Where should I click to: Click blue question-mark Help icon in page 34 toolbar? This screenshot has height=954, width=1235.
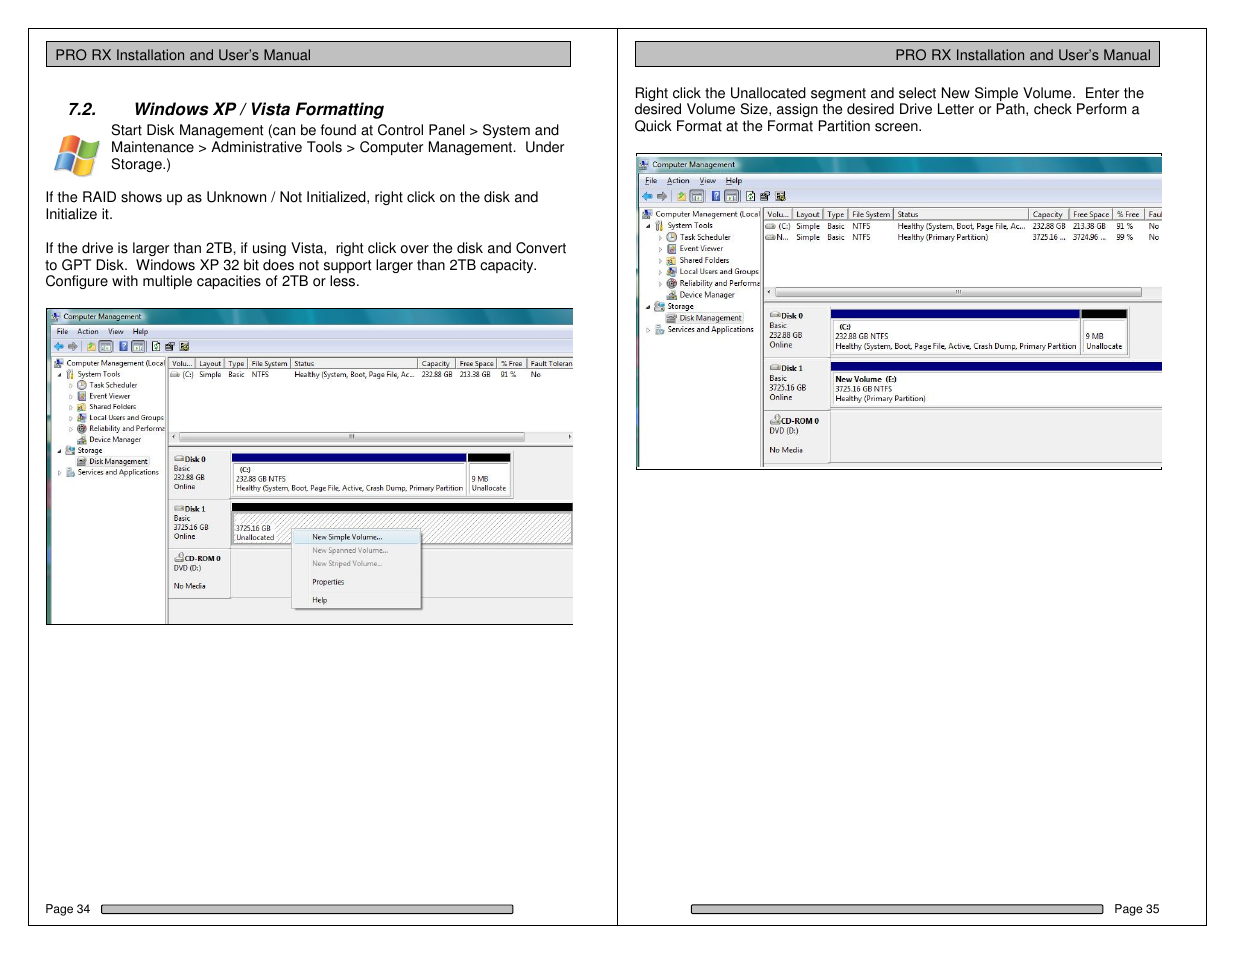pos(124,347)
